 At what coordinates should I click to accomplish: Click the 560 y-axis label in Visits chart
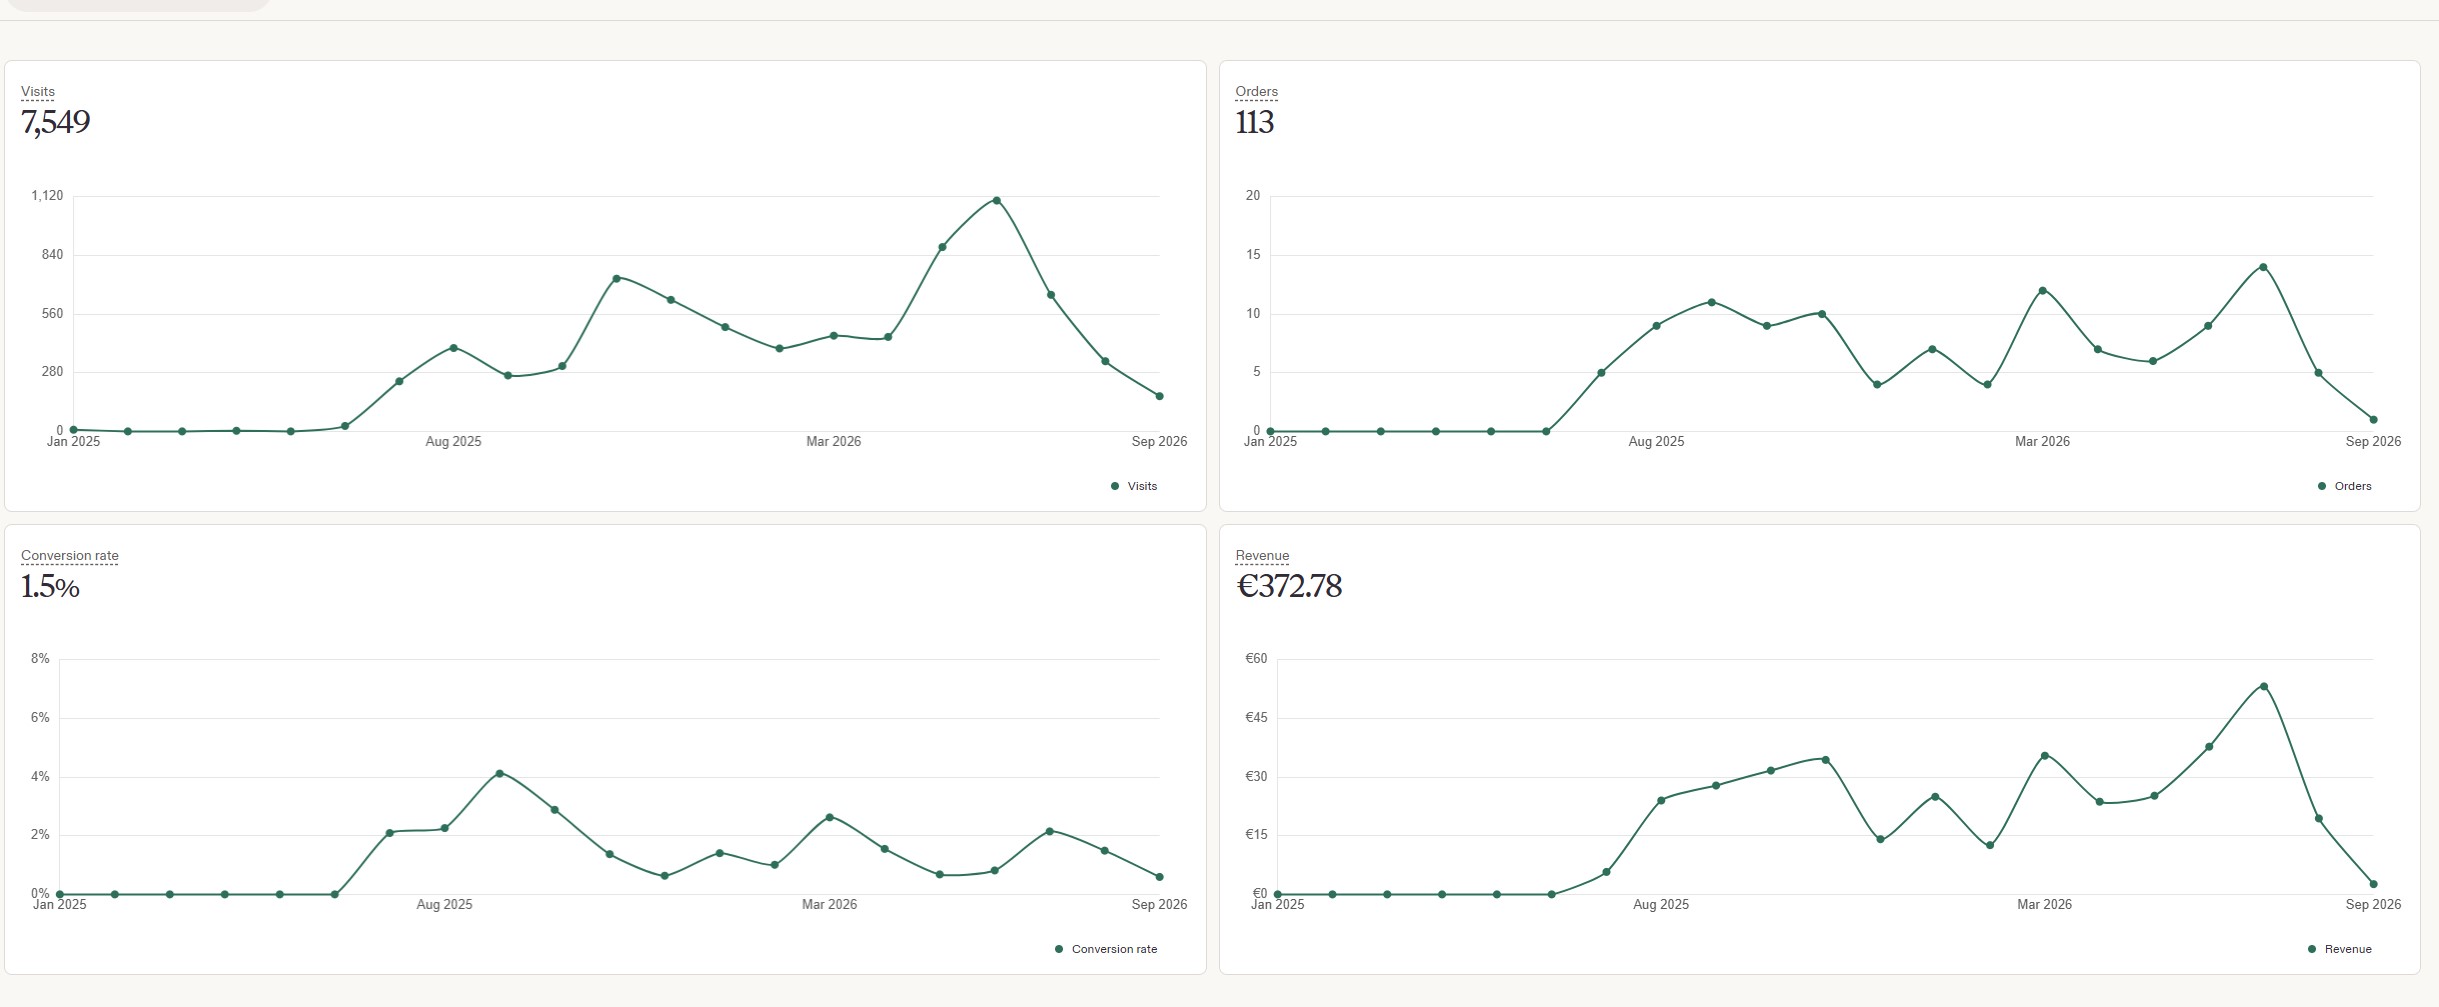tap(52, 313)
